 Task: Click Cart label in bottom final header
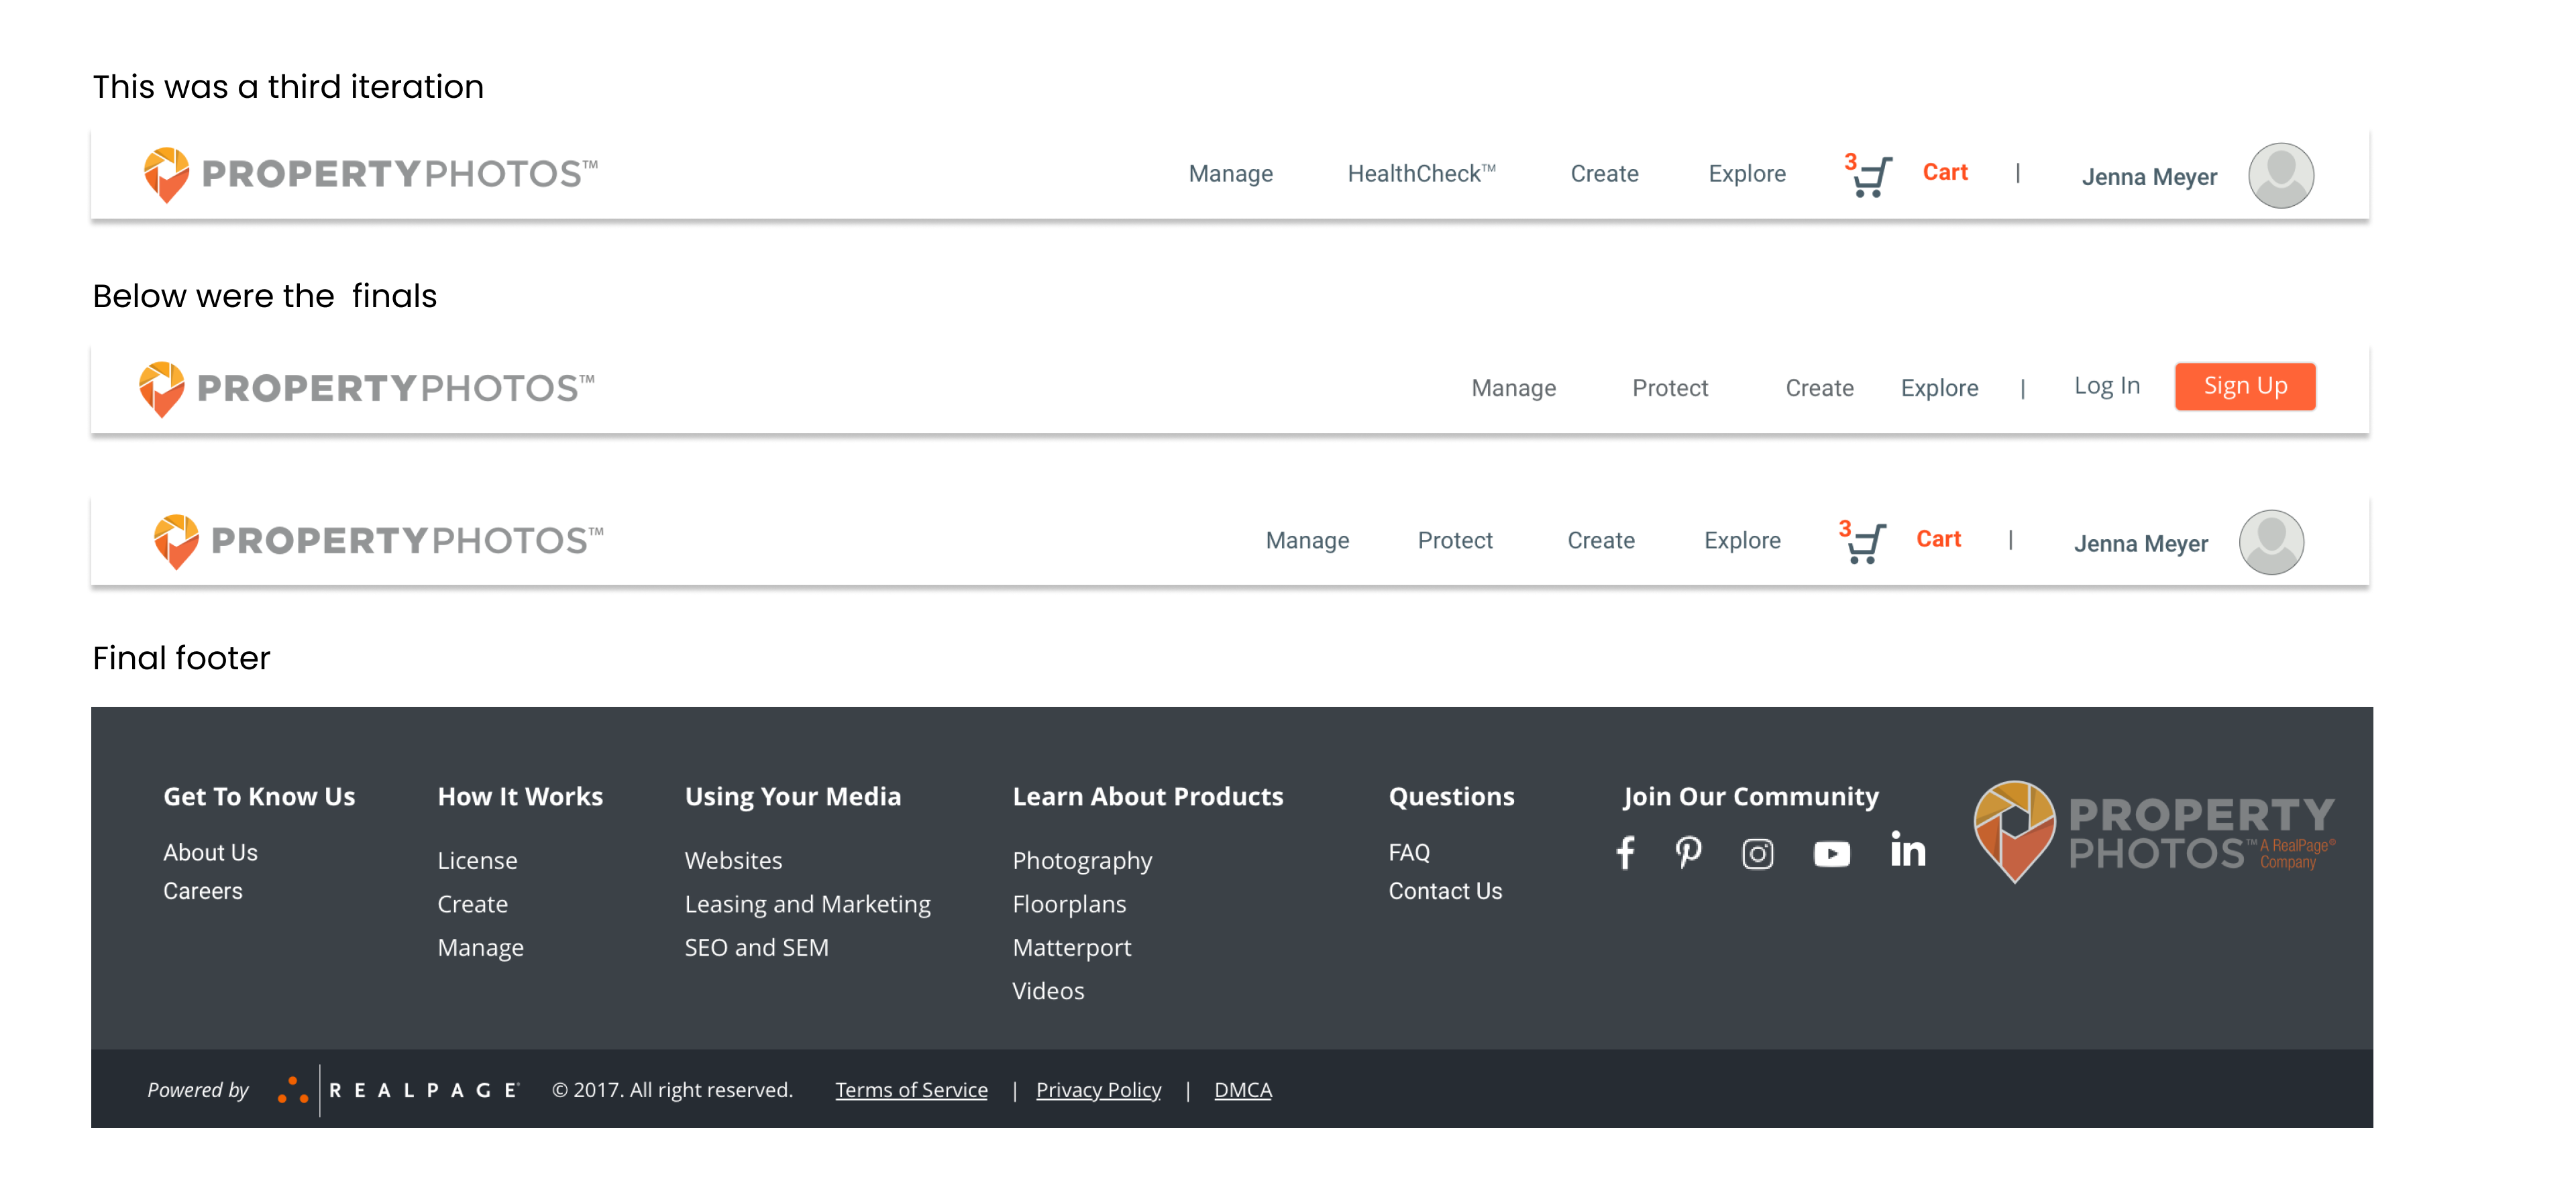pos(1938,539)
